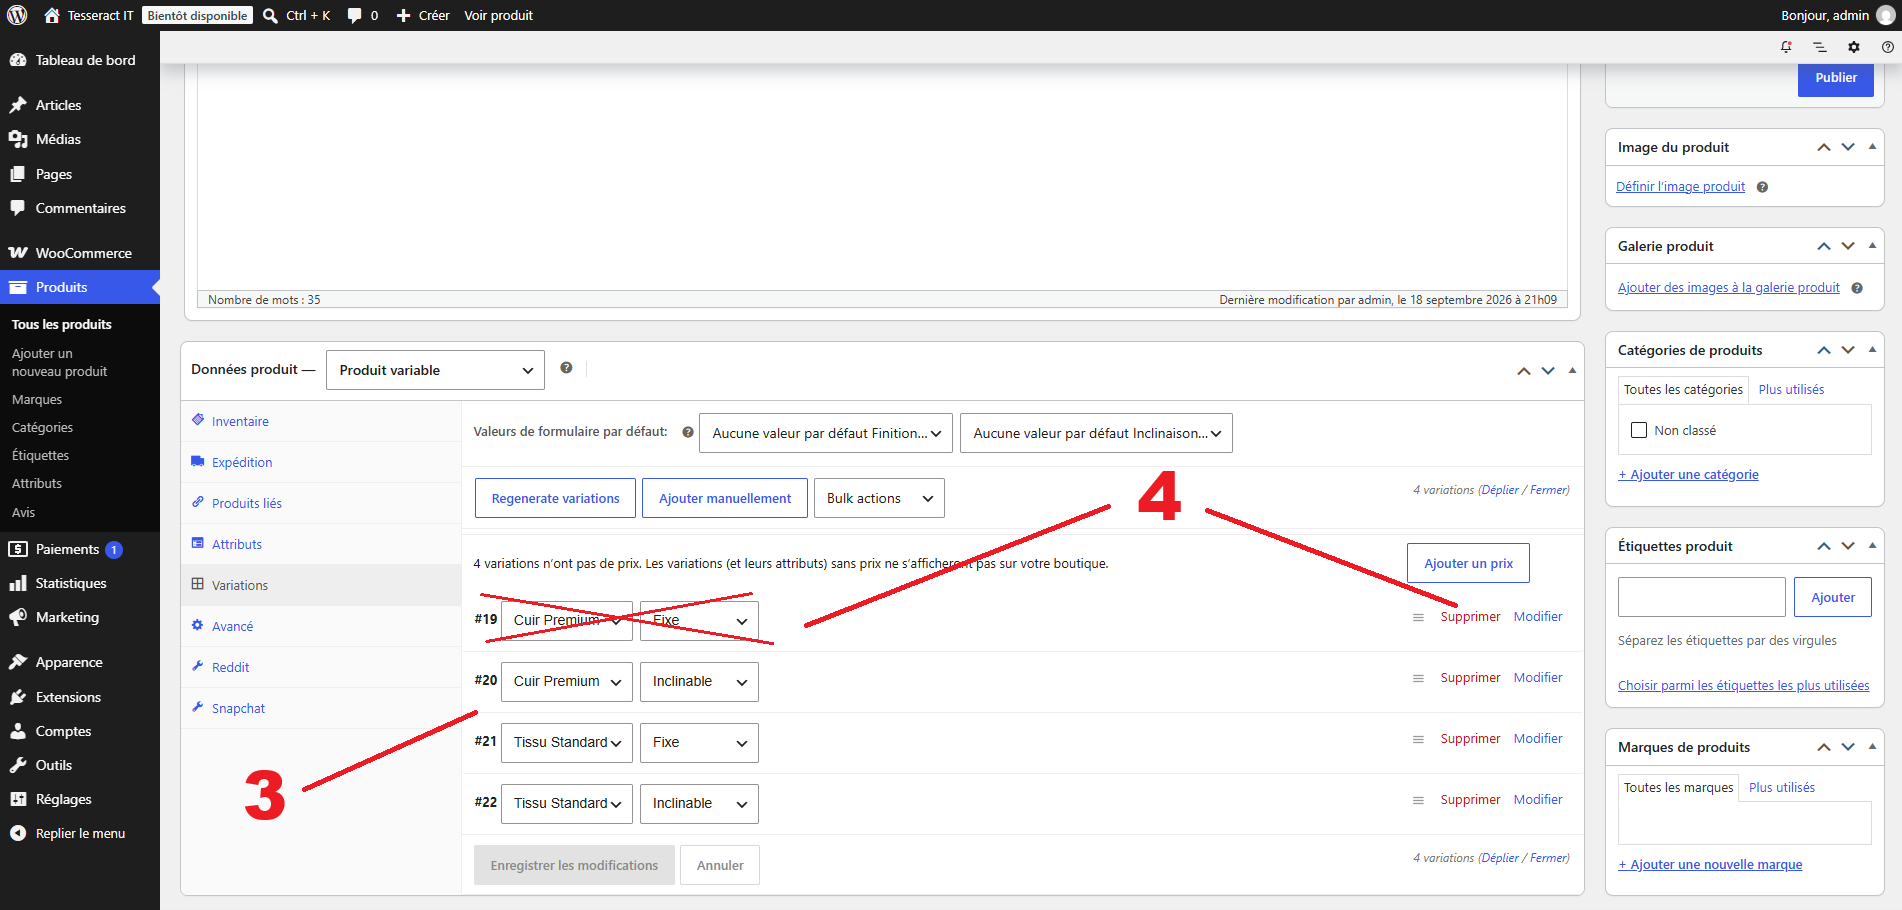This screenshot has width=1902, height=910.
Task: Click the drag handle icon for variation #19
Action: [x=1418, y=617]
